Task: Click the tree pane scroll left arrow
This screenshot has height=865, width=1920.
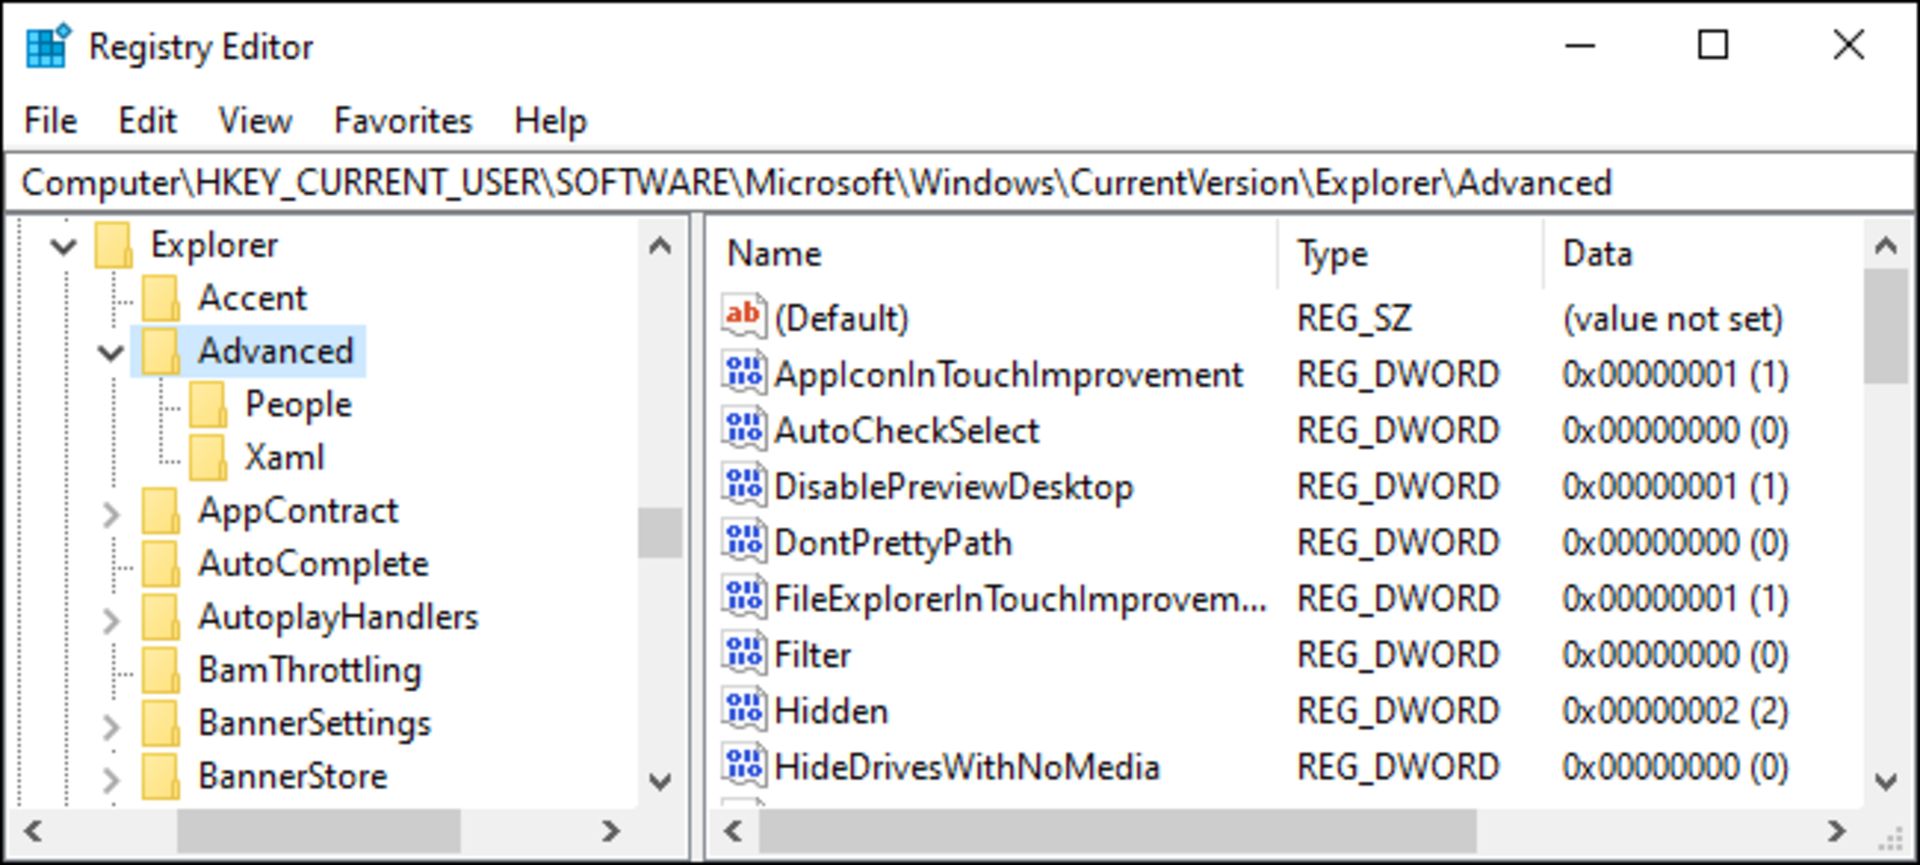Action: 32,830
